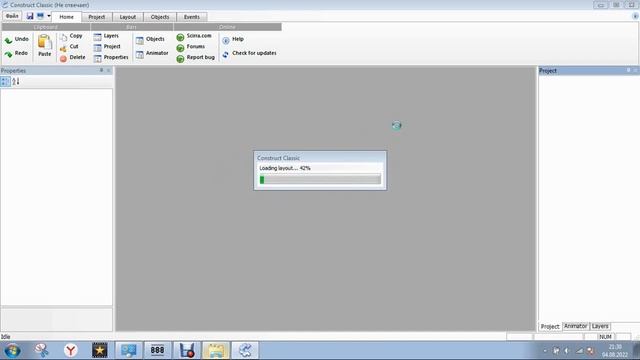Close the Properties panel
The image size is (640, 360).
[x=109, y=71]
